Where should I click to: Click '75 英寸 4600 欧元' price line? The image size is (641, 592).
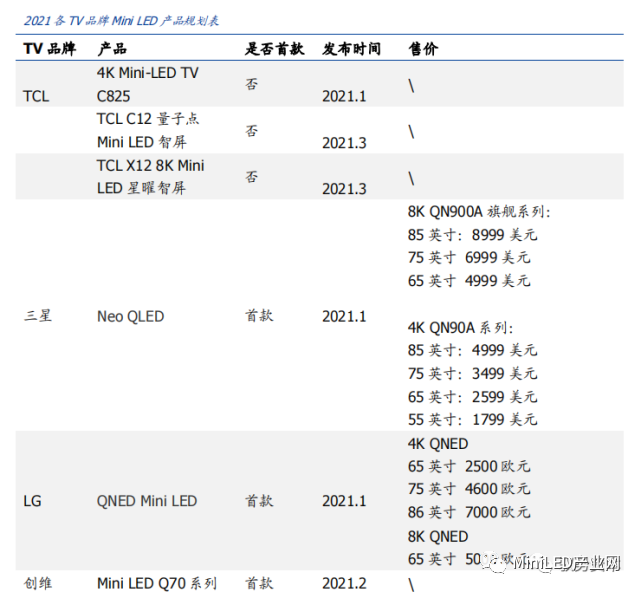[469, 489]
